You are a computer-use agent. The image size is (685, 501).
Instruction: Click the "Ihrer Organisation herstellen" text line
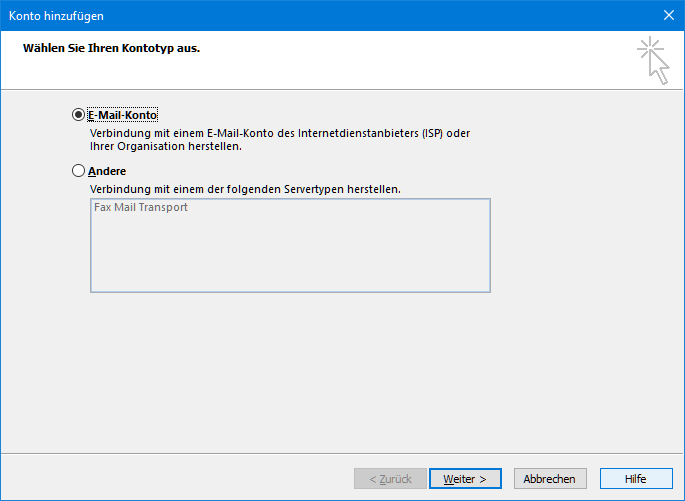(166, 146)
